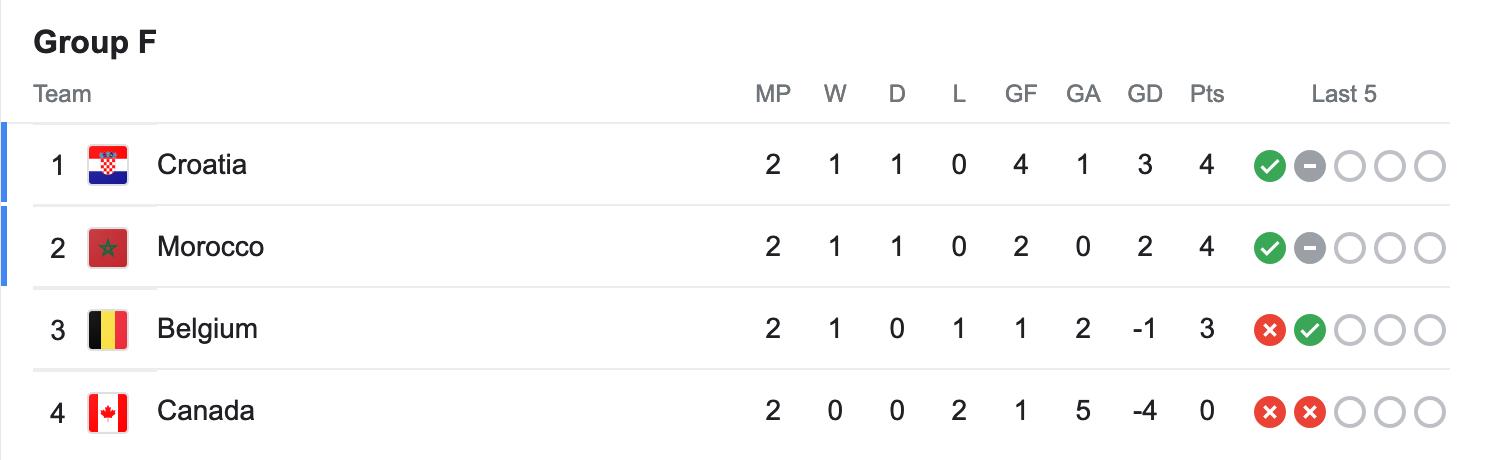Click the GD column header

point(1145,94)
